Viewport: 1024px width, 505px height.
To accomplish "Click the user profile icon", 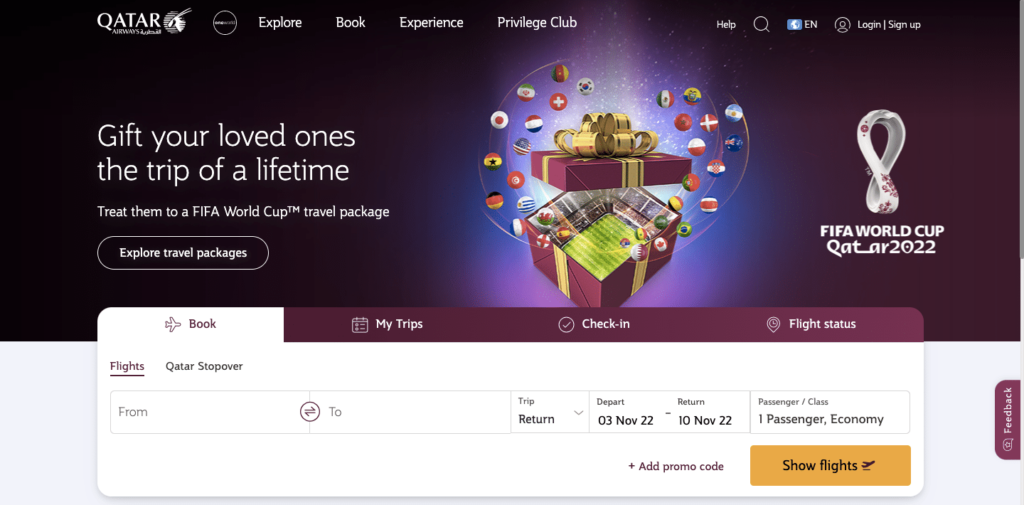I will (x=842, y=24).
